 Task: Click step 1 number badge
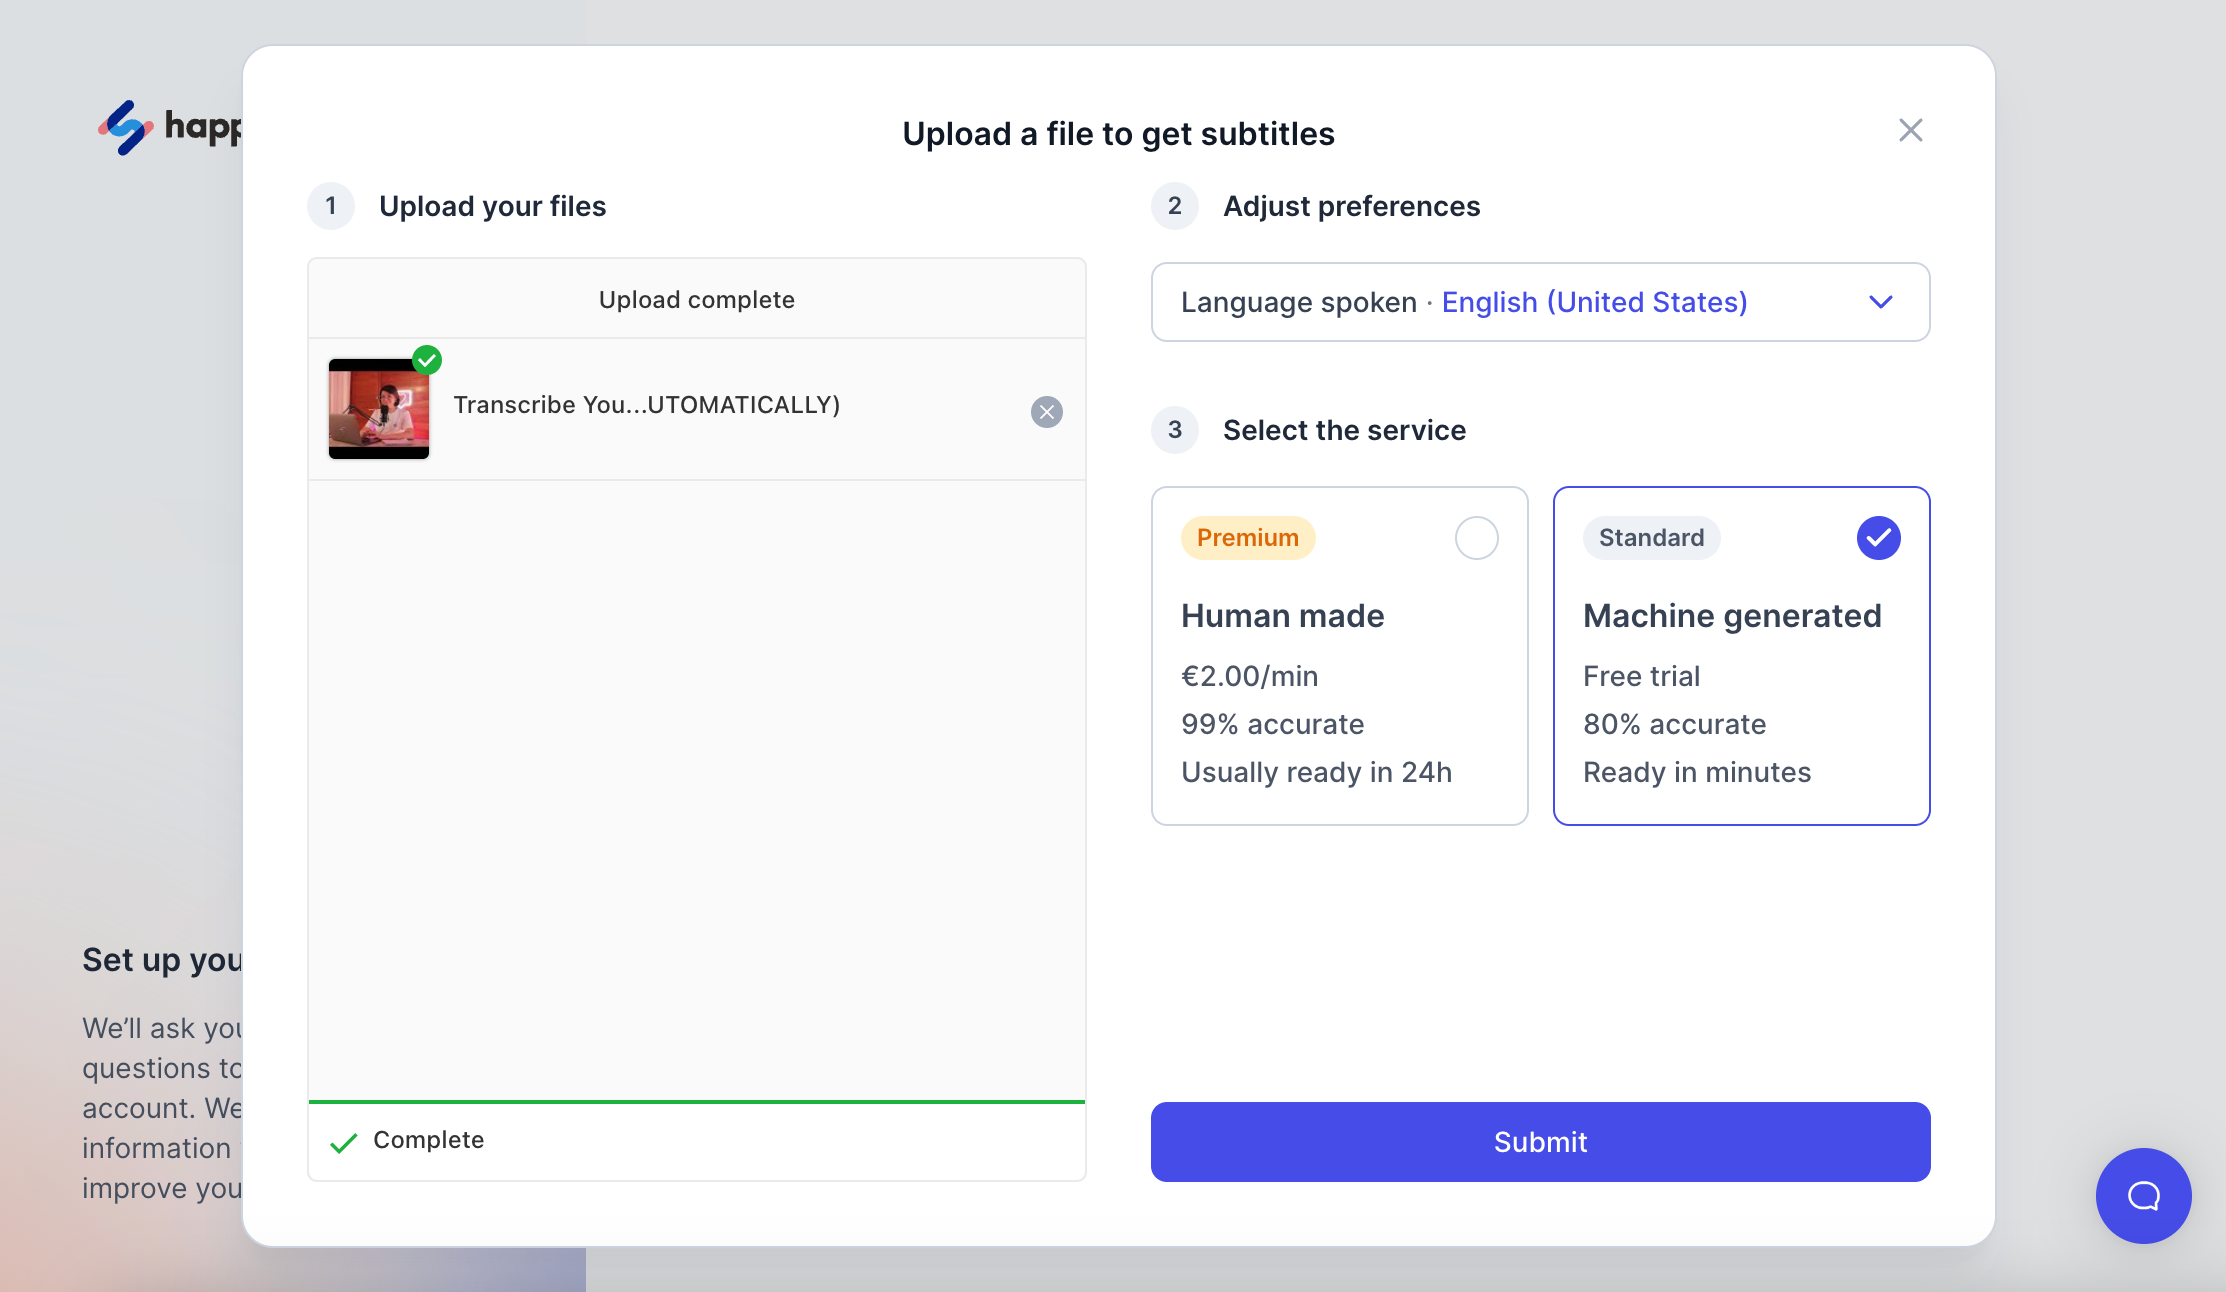point(331,206)
